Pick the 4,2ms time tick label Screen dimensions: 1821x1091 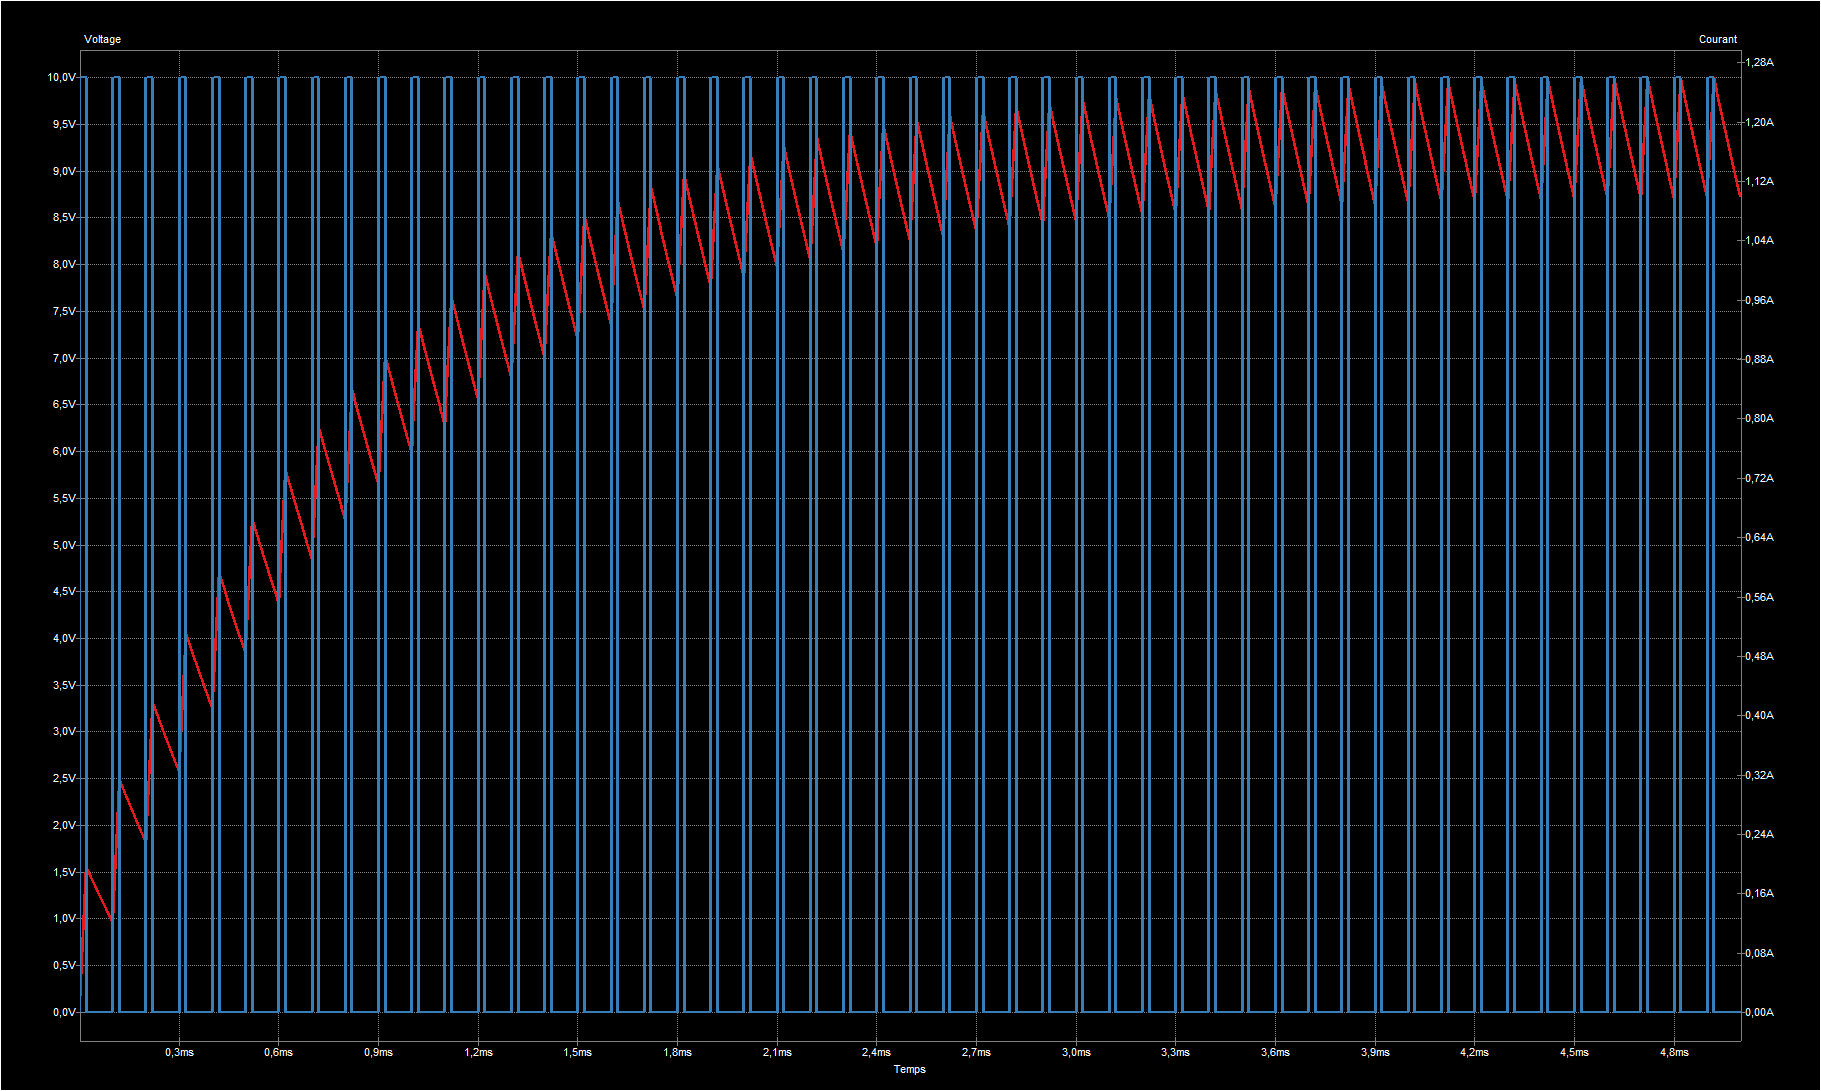tap(1474, 1052)
